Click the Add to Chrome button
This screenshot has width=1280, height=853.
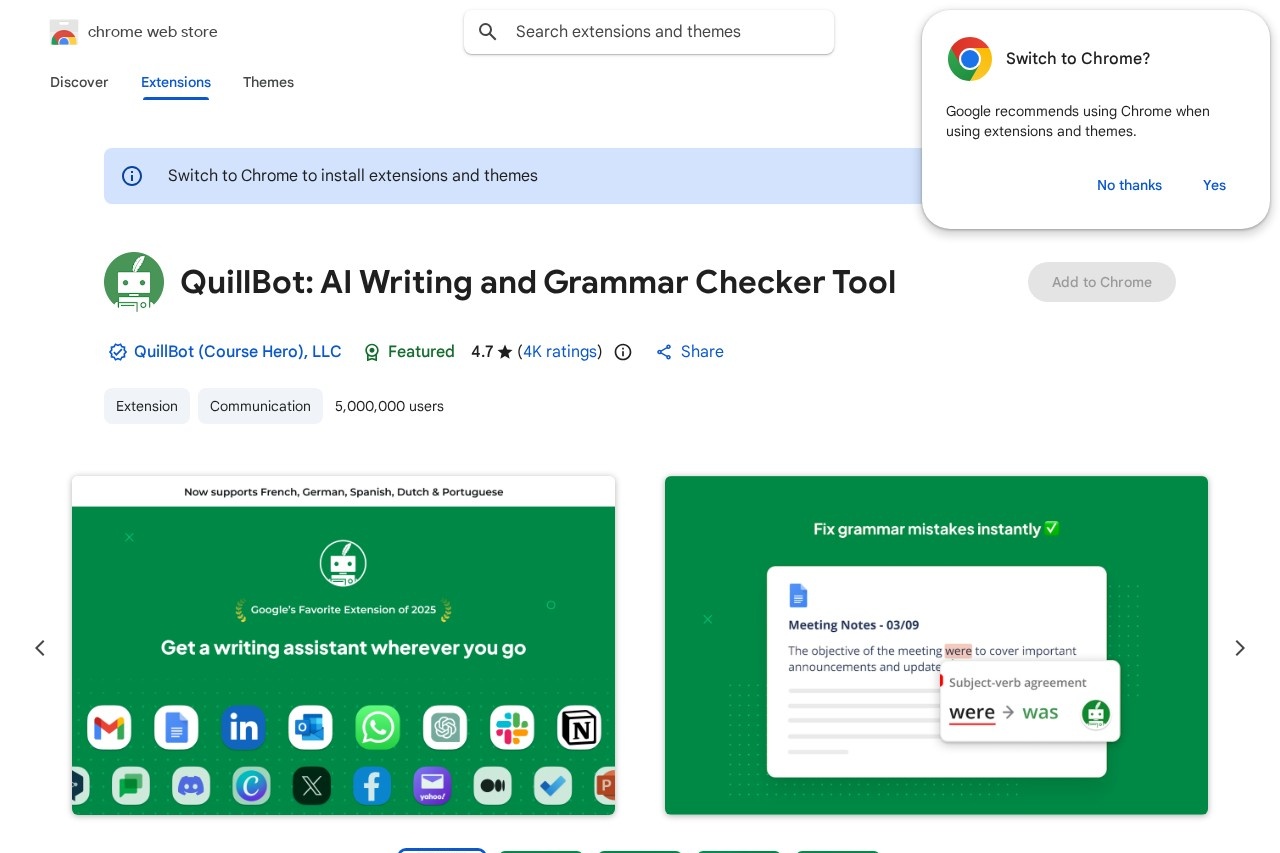coord(1101,282)
